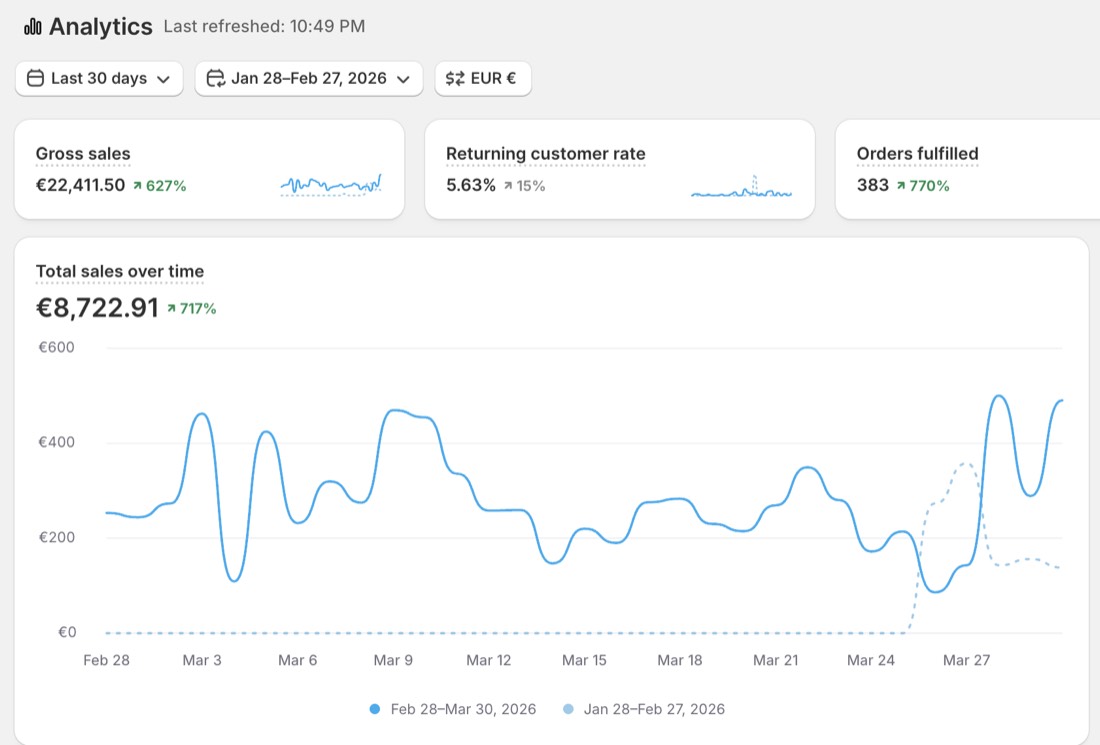The height and width of the screenshot is (745, 1100).
Task: Click the €200 y-axis label
Action: point(56,537)
